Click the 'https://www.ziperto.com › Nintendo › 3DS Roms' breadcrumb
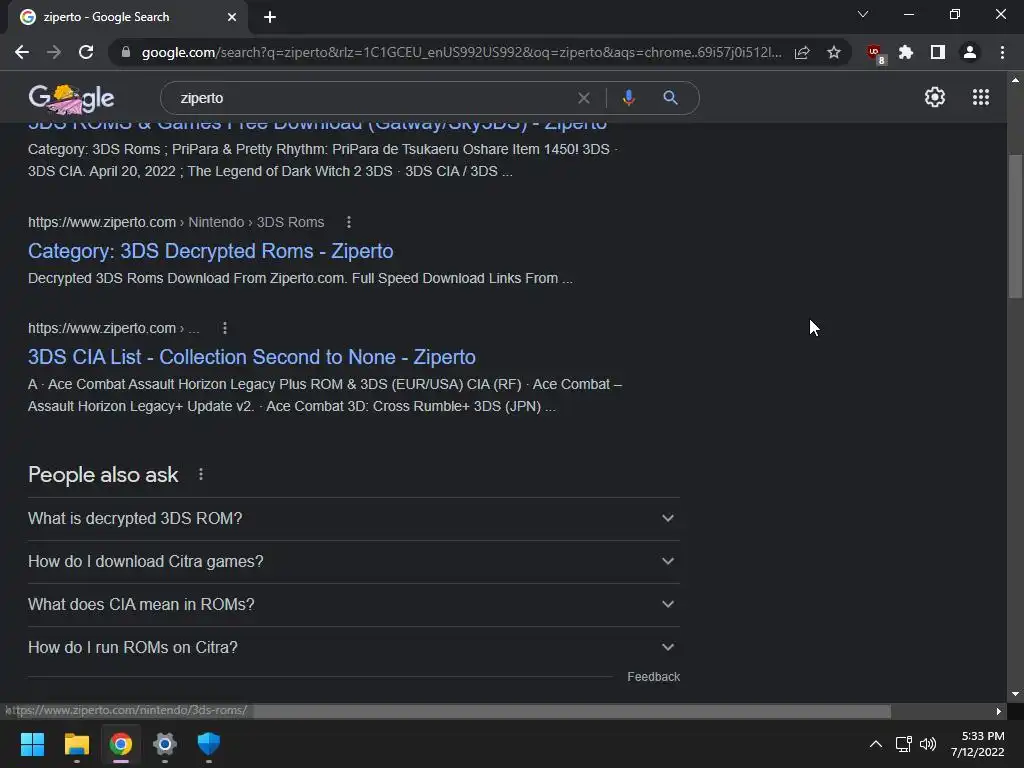The height and width of the screenshot is (768, 1024). 176,222
